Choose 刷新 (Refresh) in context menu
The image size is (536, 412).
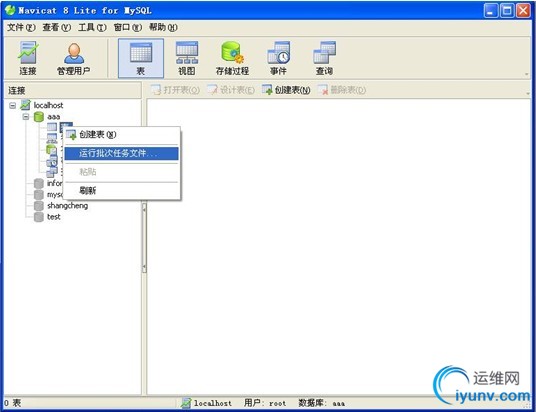122,190
